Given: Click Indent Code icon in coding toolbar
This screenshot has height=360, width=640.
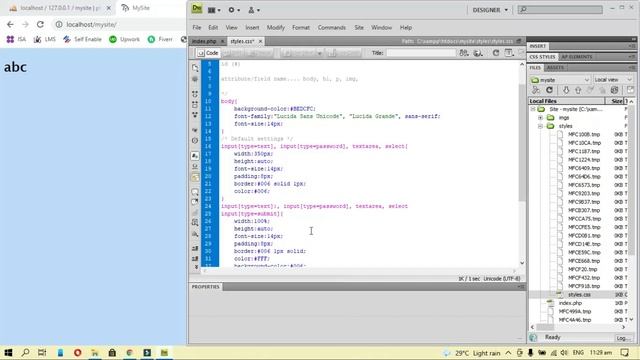Looking at the screenshot, I should tap(195, 249).
